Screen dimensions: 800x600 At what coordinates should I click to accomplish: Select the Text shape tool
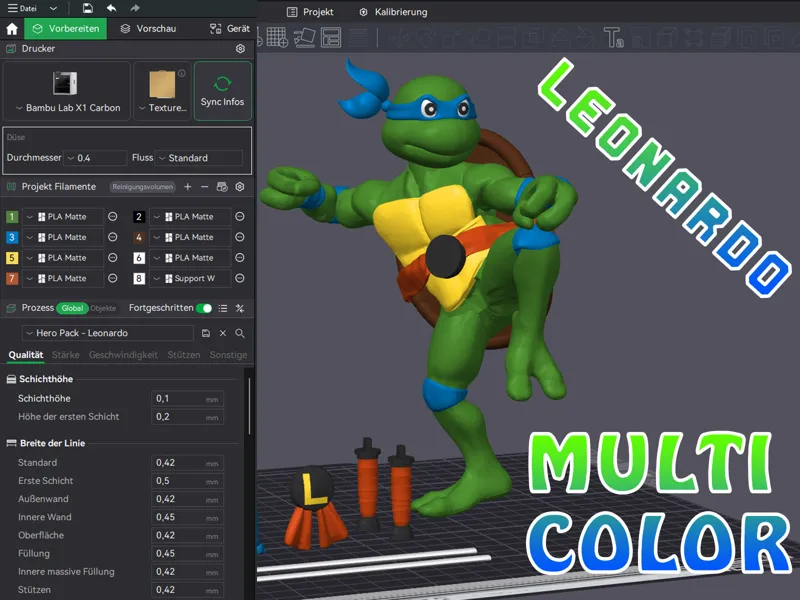point(614,37)
